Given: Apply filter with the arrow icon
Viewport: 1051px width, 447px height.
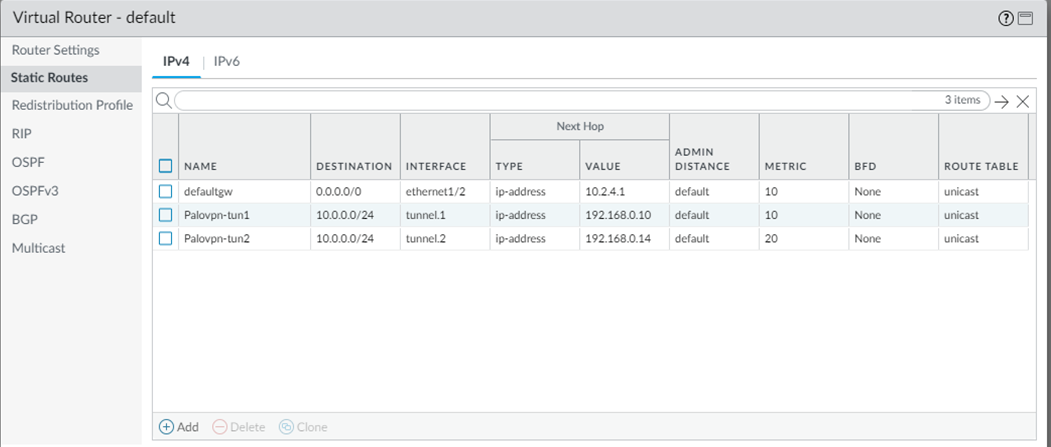Looking at the screenshot, I should click(1002, 101).
